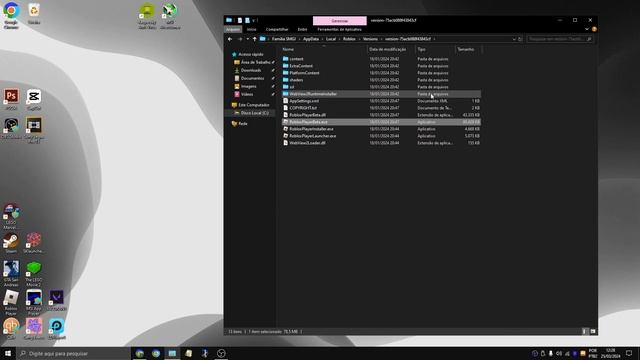The image size is (640, 360).
Task: Open the recent locations dropdown arrow
Action: tap(247, 39)
